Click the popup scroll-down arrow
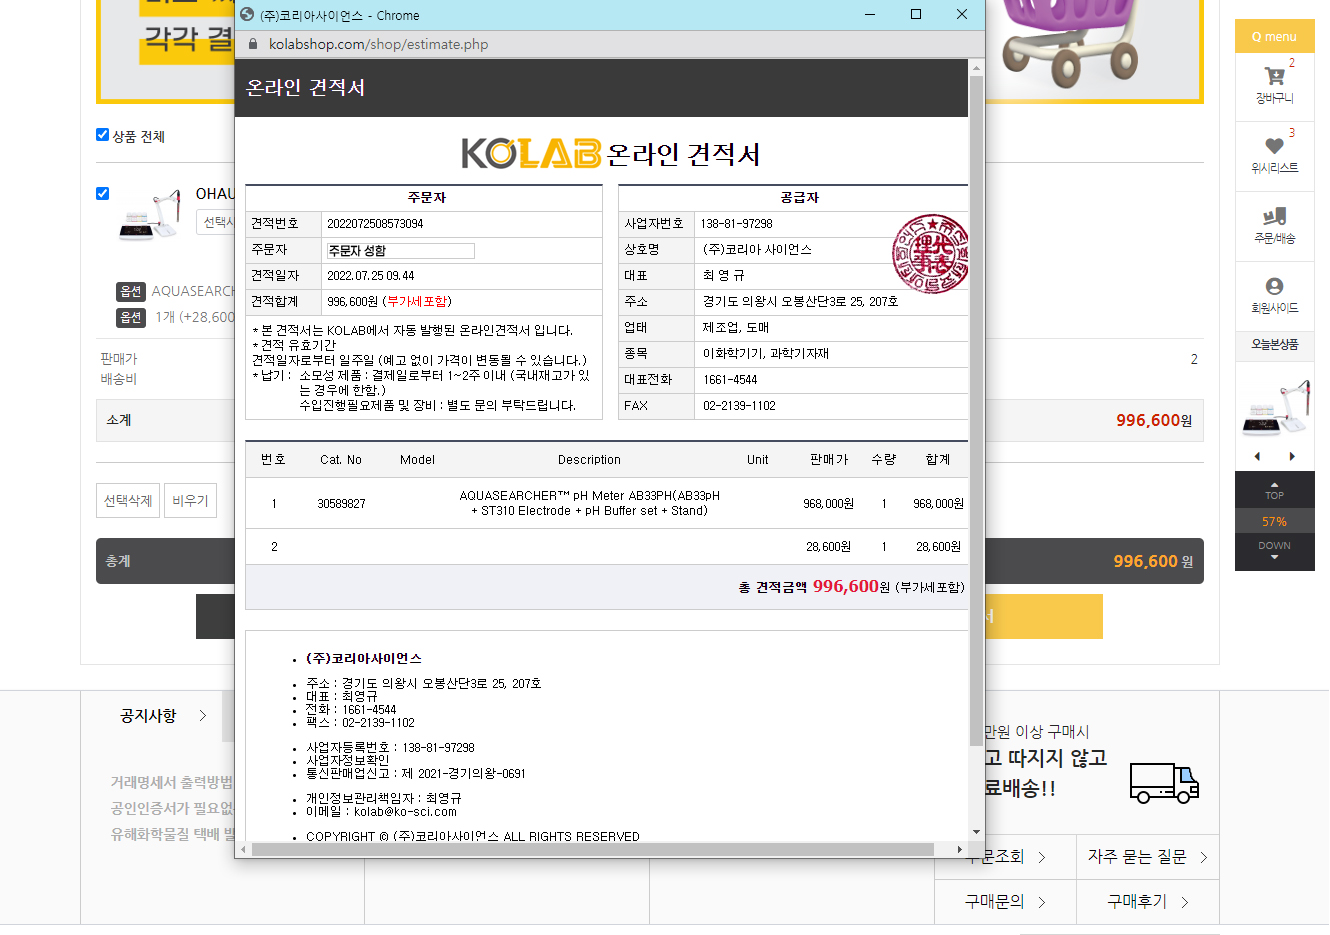This screenshot has height=935, width=1330. 976,832
